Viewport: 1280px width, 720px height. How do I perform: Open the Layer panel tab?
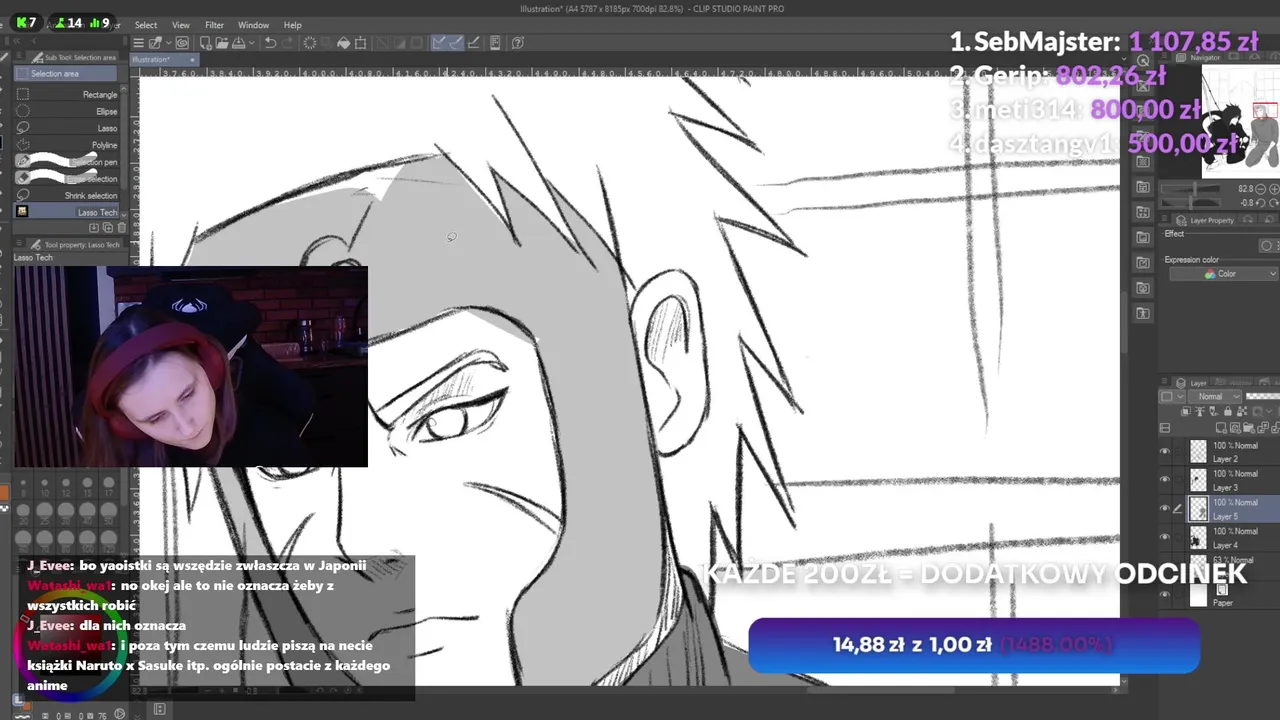1190,383
